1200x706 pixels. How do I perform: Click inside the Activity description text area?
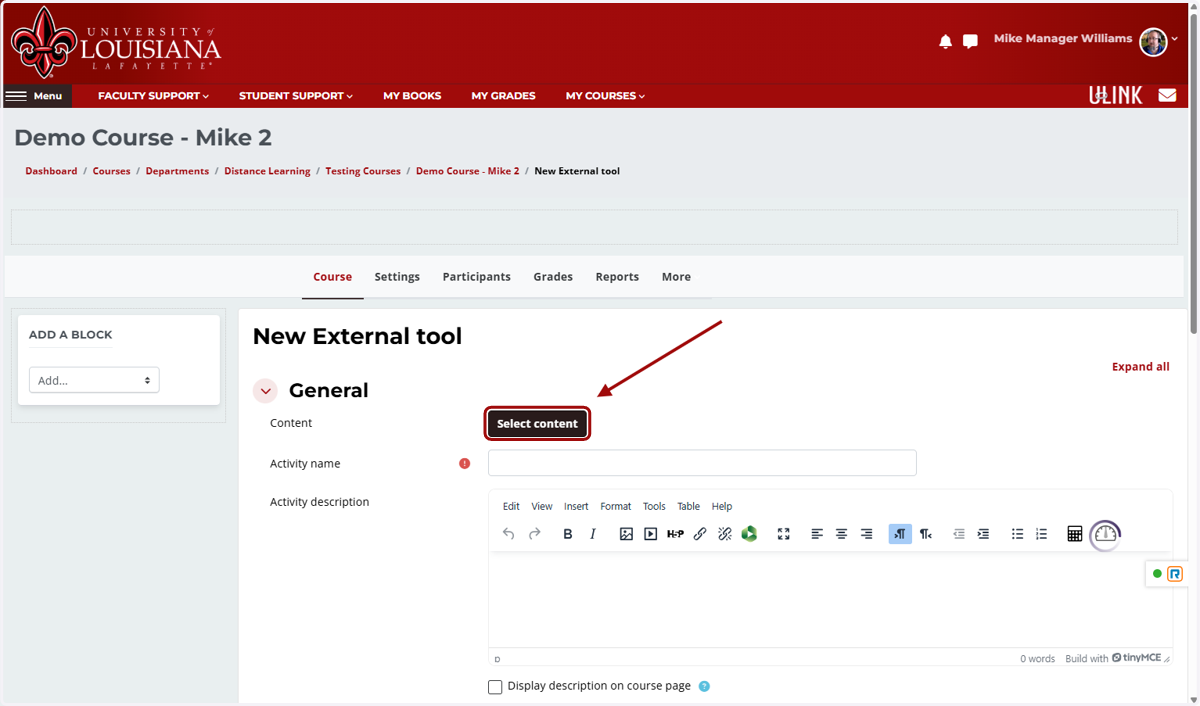point(830,600)
